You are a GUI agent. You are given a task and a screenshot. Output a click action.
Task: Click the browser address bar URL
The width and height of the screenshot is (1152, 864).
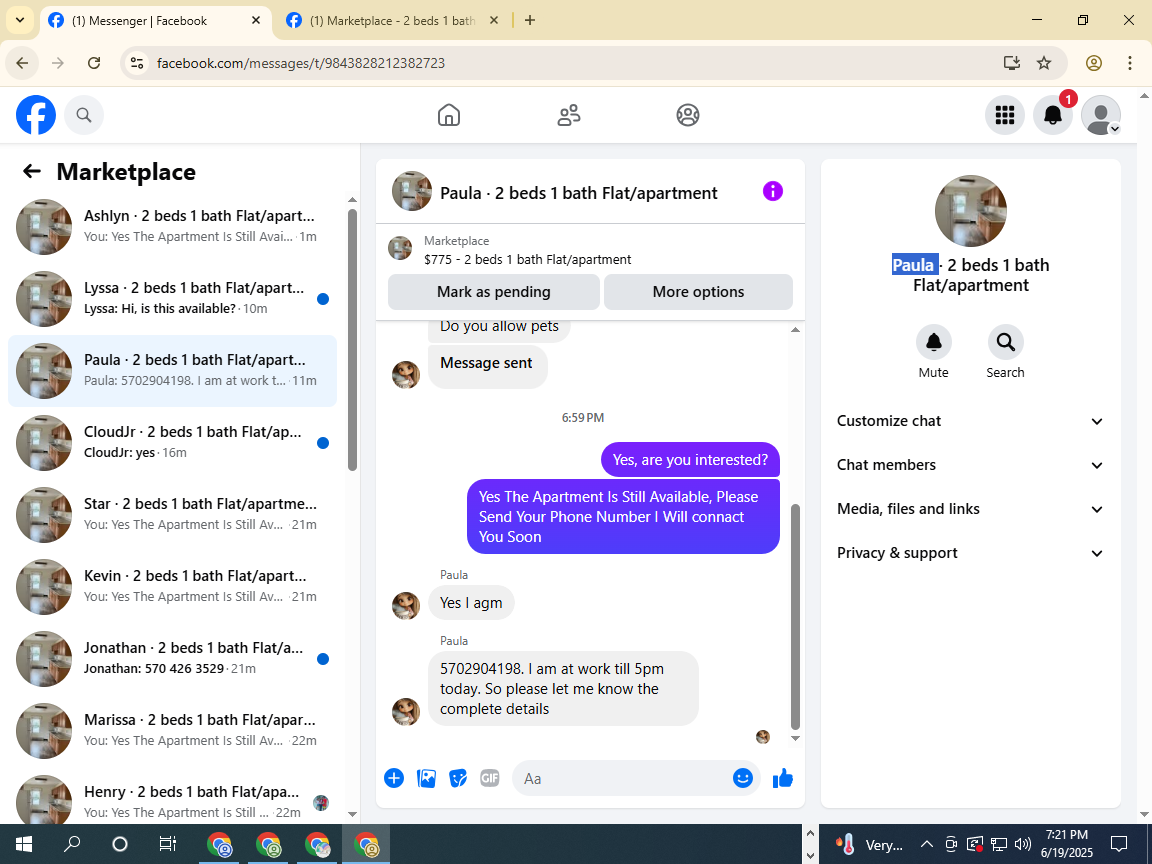[x=300, y=63]
